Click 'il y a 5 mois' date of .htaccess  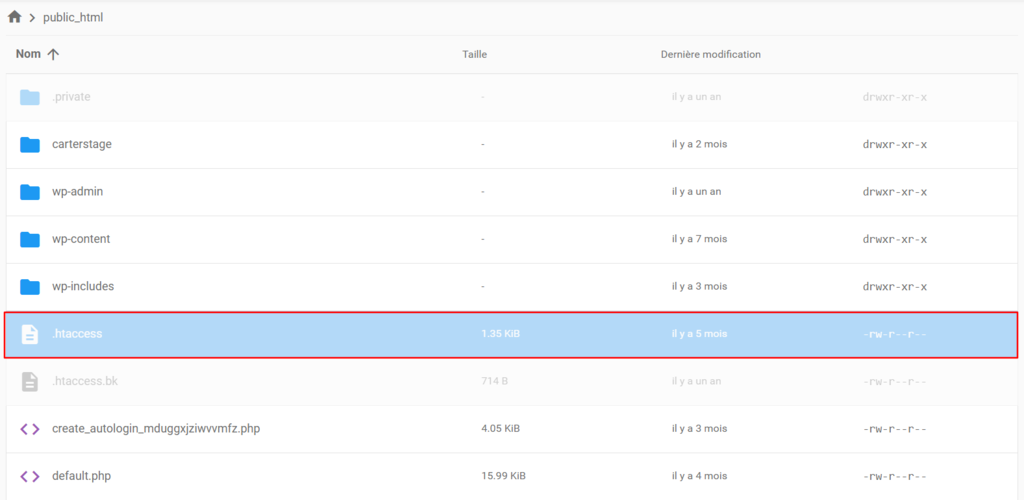coord(699,334)
